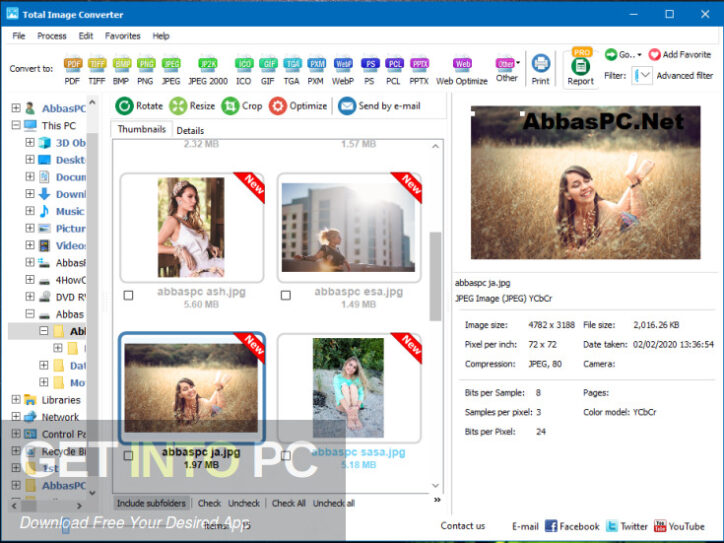Open the Filter combo box
The height and width of the screenshot is (543, 724).
(642, 75)
